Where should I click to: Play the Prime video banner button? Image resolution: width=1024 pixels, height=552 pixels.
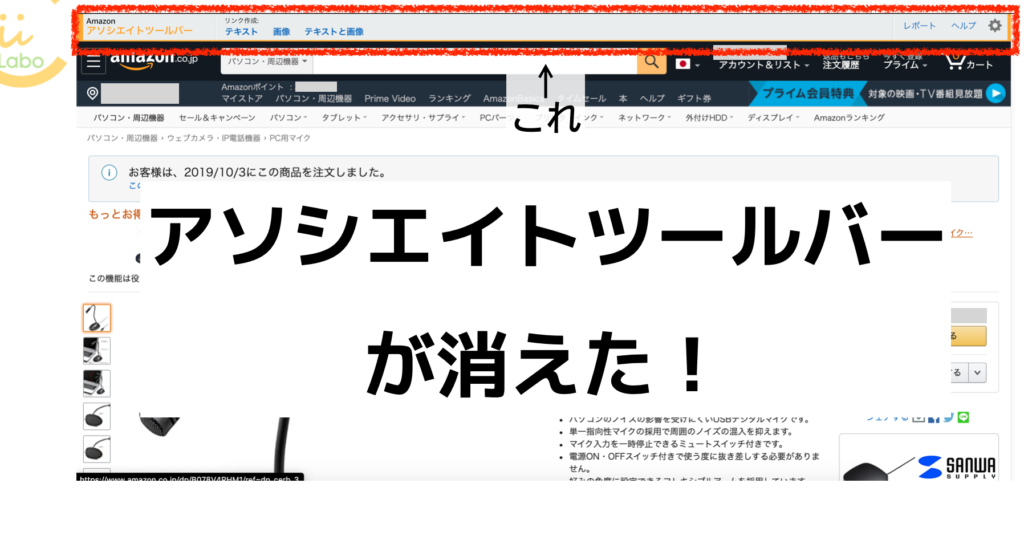click(x=995, y=93)
